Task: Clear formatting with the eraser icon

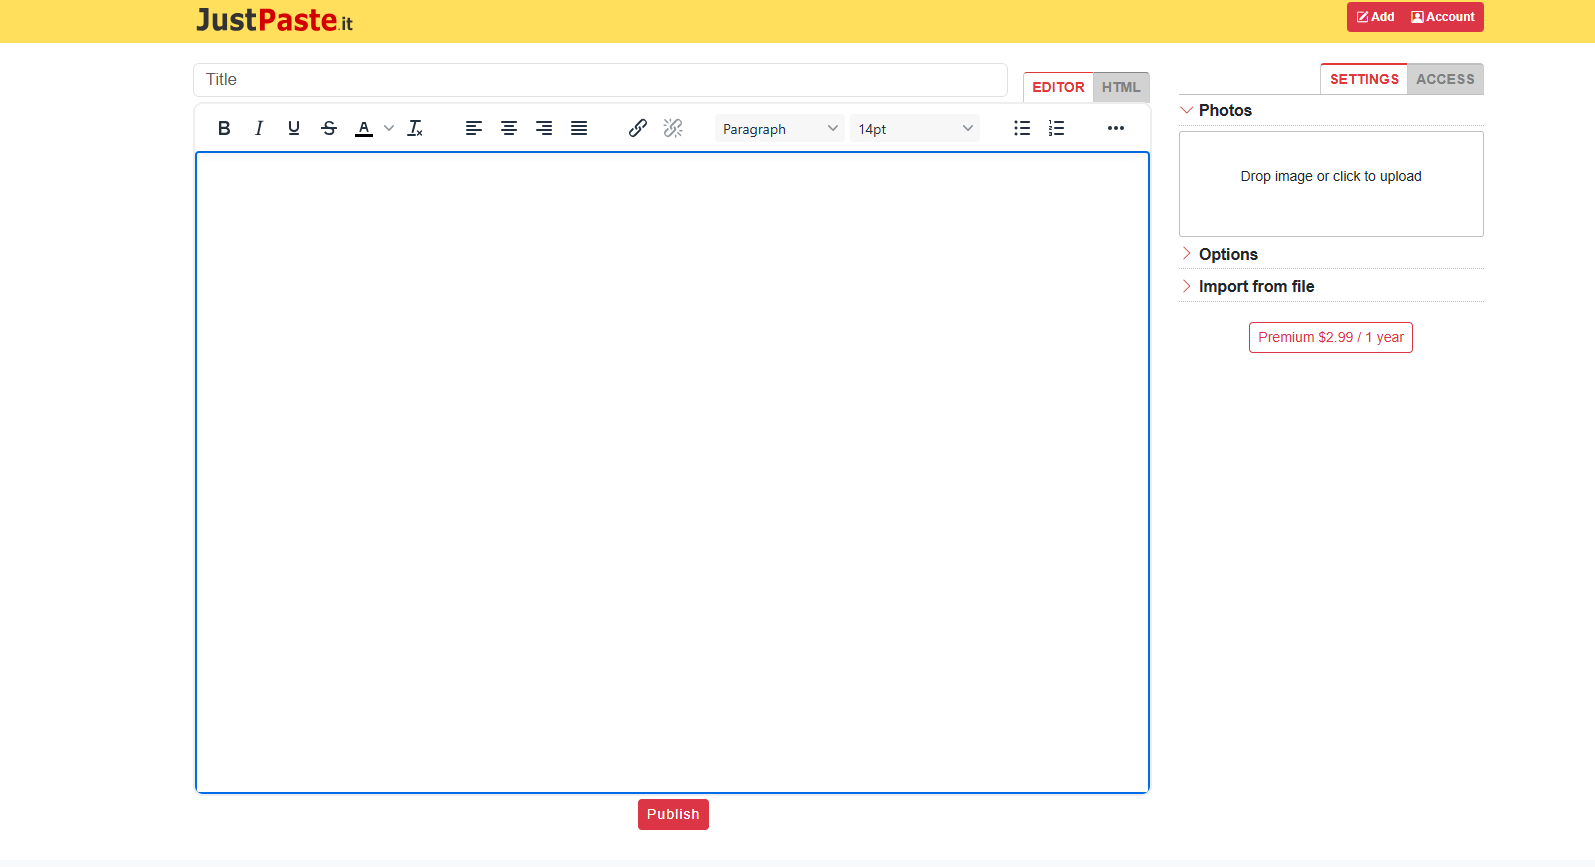Action: coord(415,128)
